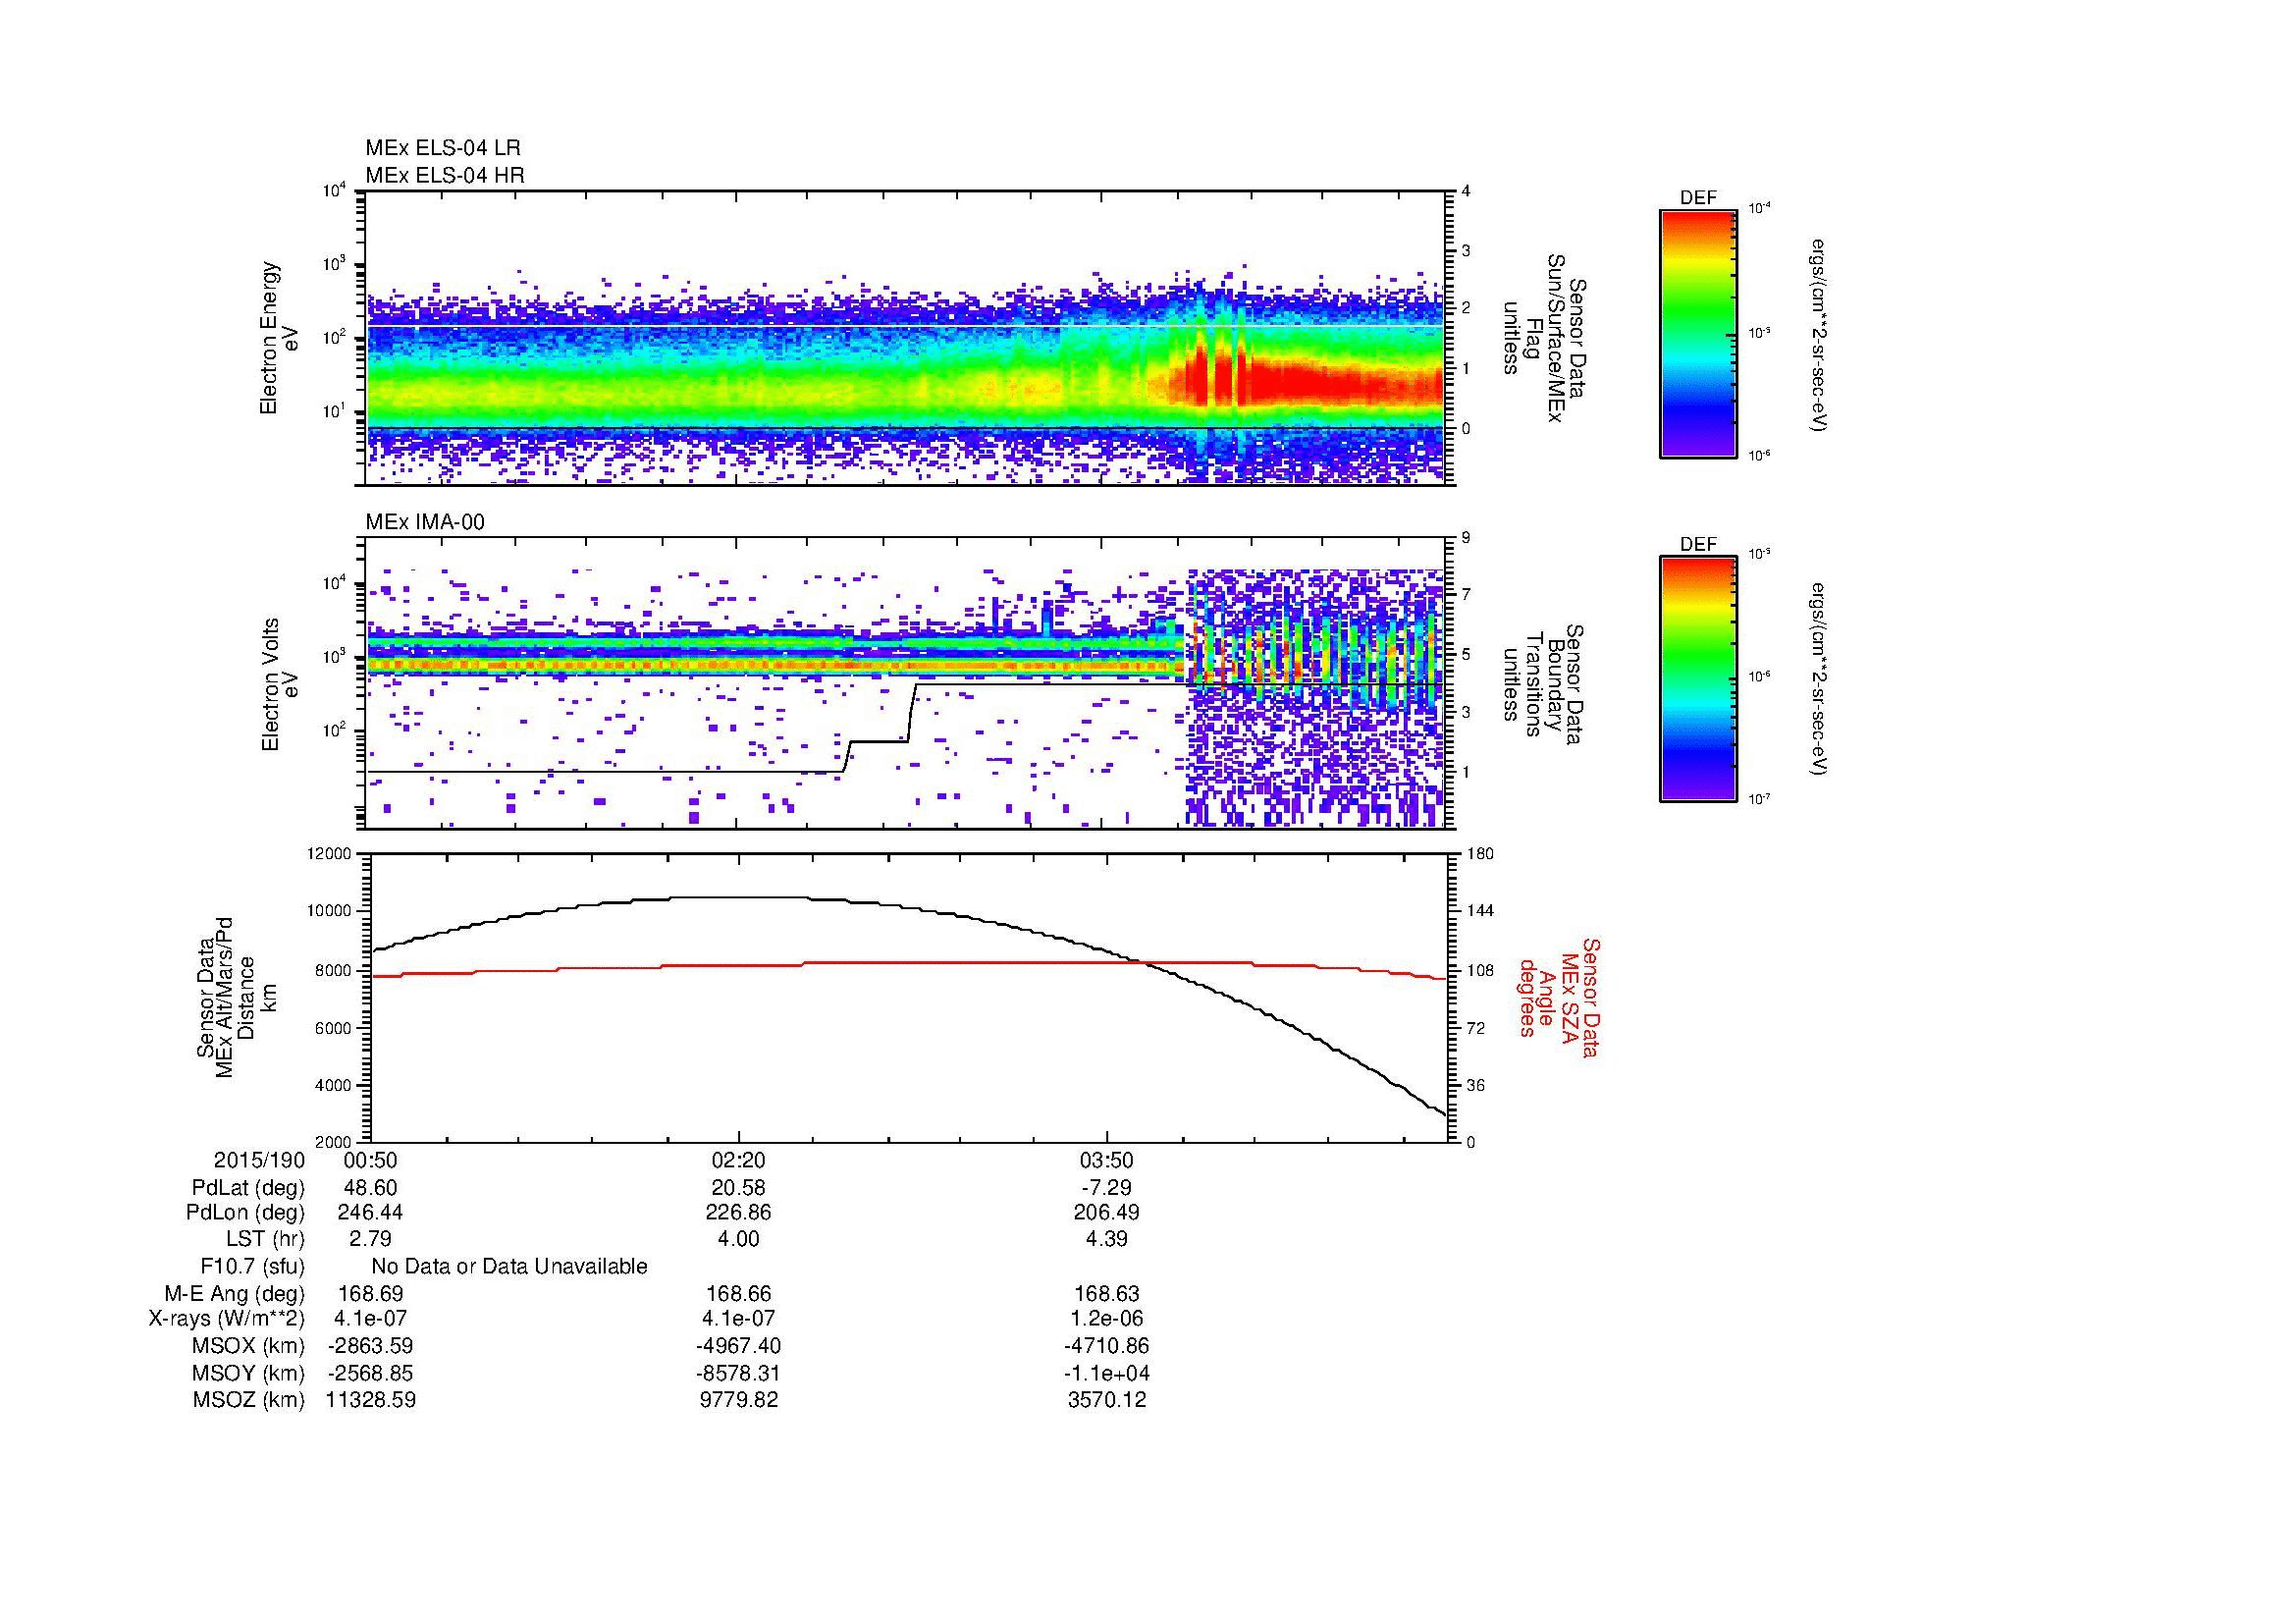Screen dimensions: 2296x1623
Task: Select MSOX value -4967.40
Action: tap(739, 1346)
